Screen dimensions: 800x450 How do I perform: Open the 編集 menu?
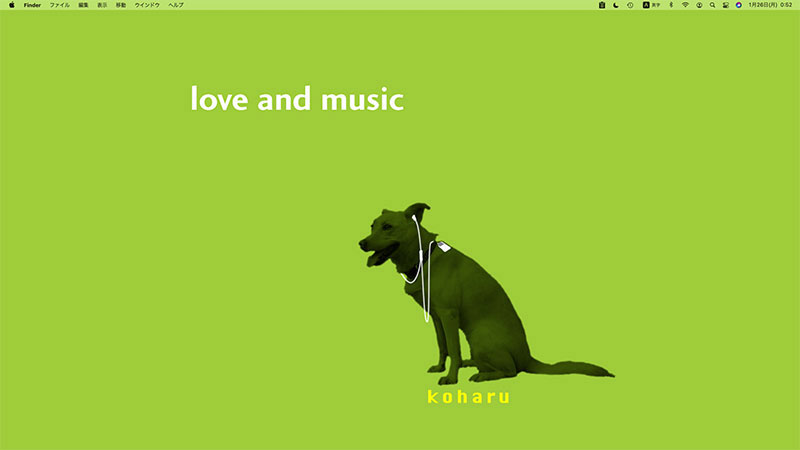pyautogui.click(x=84, y=5)
